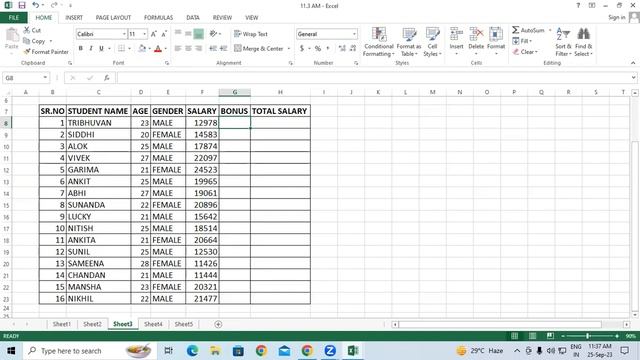Toggle Italic formatting
The image size is (640, 360).
(91, 48)
